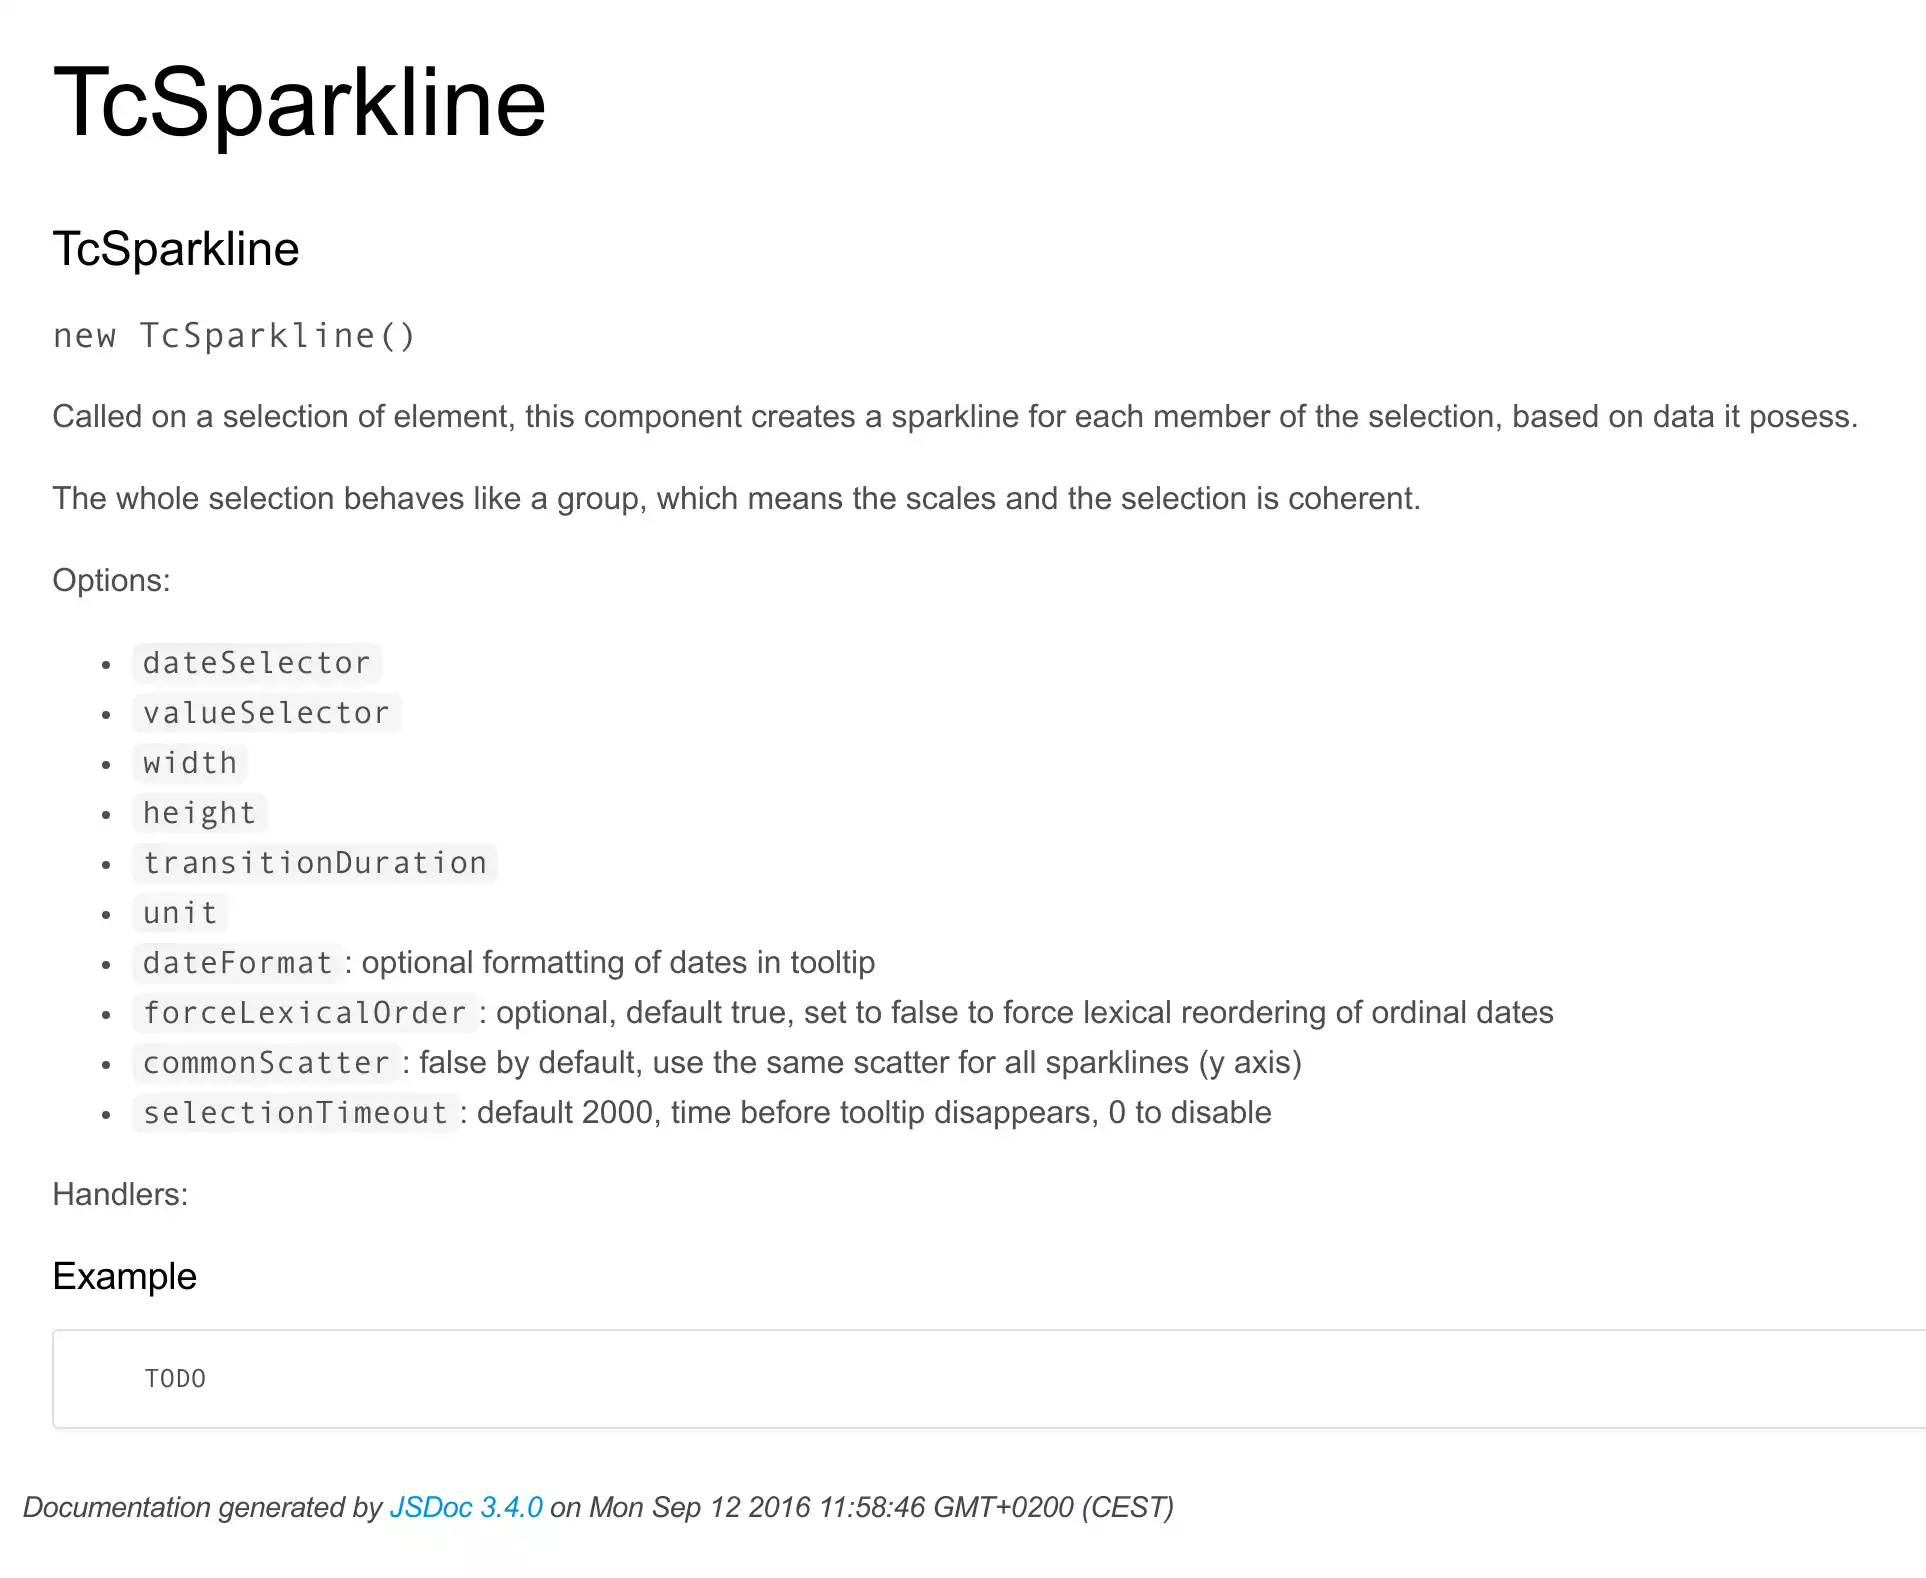Click the Handlers: label

click(x=120, y=1194)
